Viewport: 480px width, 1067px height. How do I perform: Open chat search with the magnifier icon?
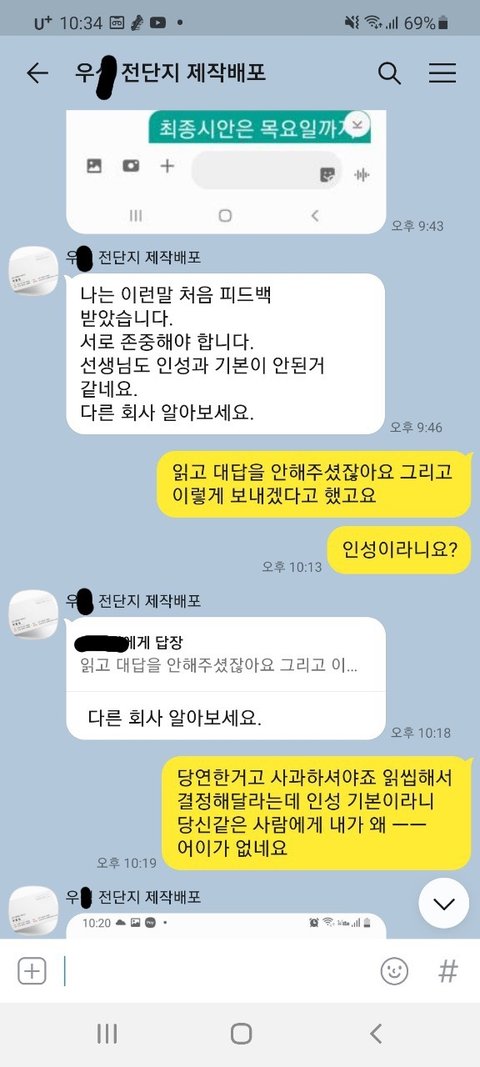pyautogui.click(x=389, y=73)
